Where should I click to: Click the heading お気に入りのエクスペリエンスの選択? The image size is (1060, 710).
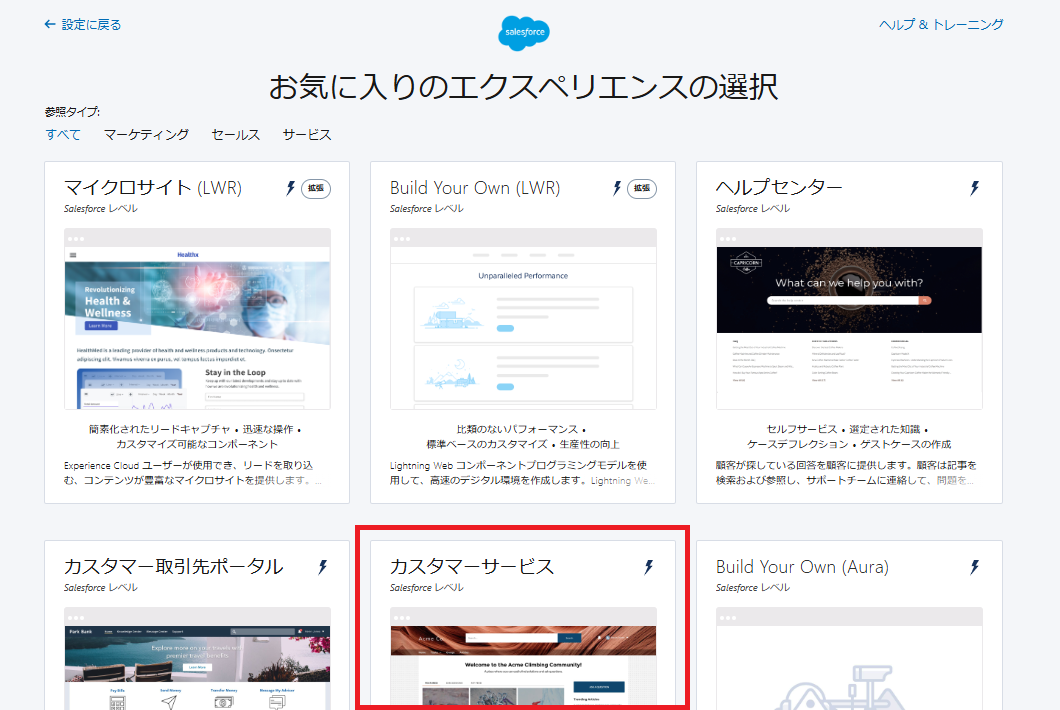coord(524,87)
